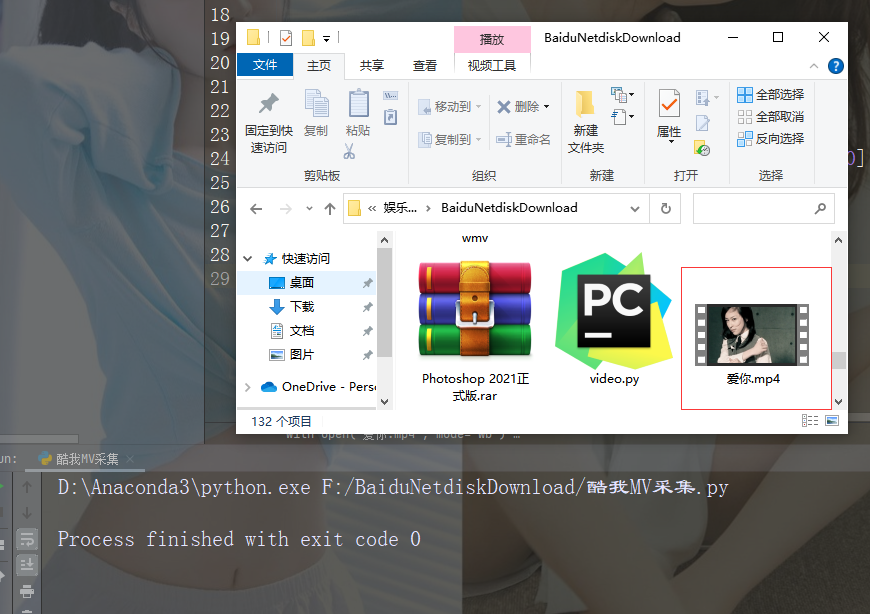Customize quick access toolbar dropdown
This screenshot has width=870, height=614.
tap(327, 38)
